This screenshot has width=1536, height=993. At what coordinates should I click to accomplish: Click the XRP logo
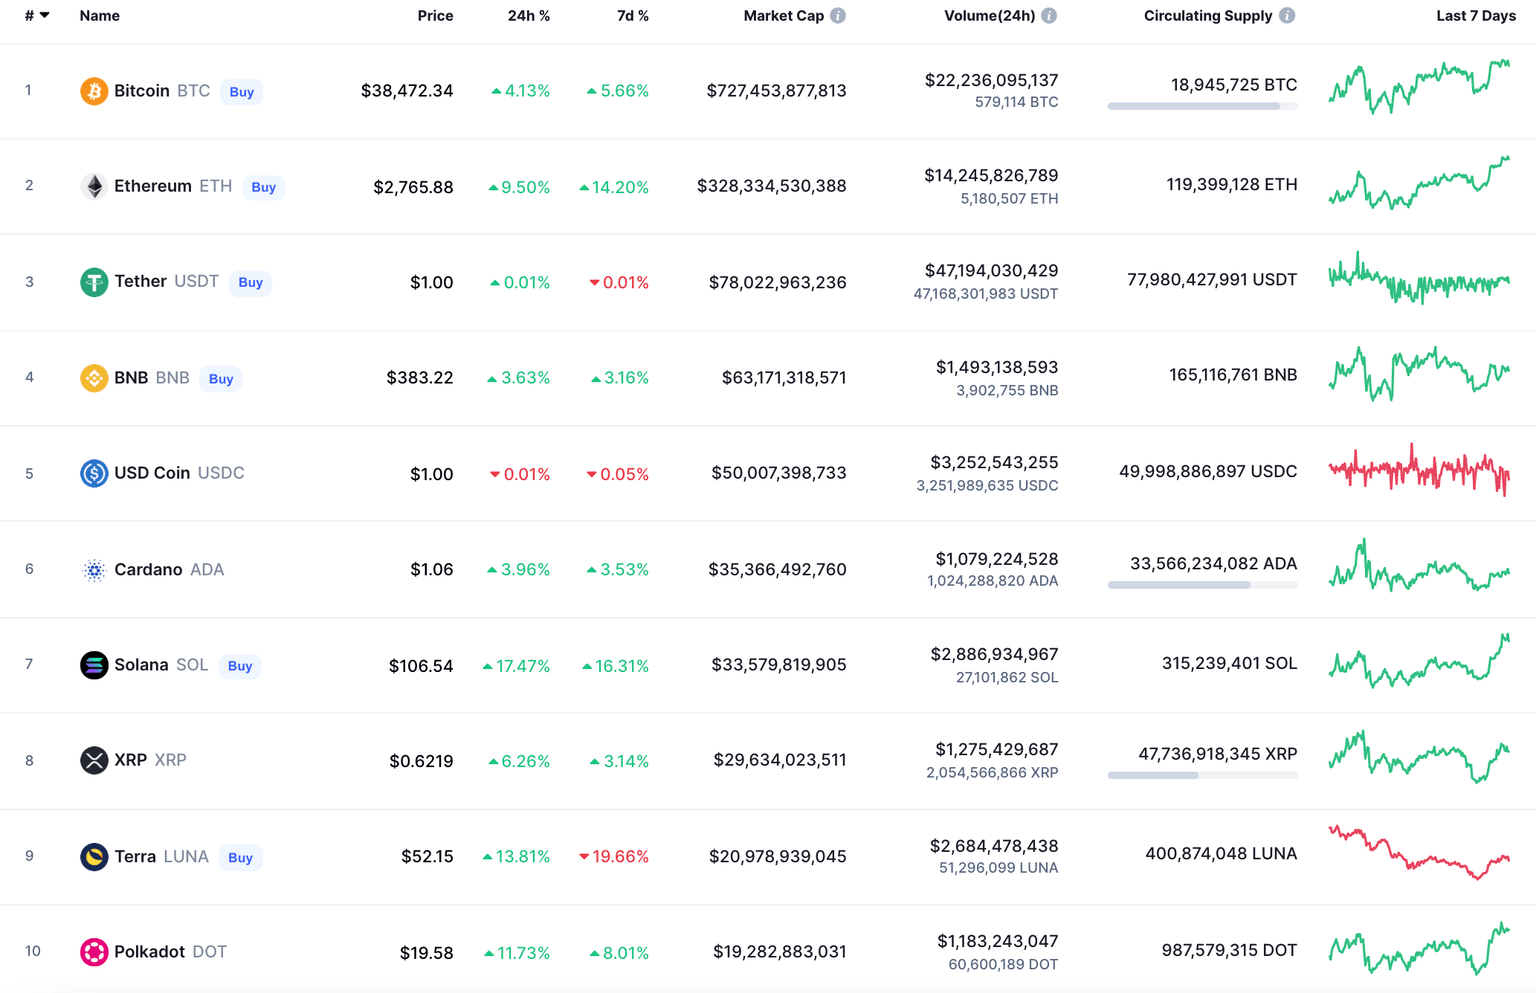click(93, 760)
